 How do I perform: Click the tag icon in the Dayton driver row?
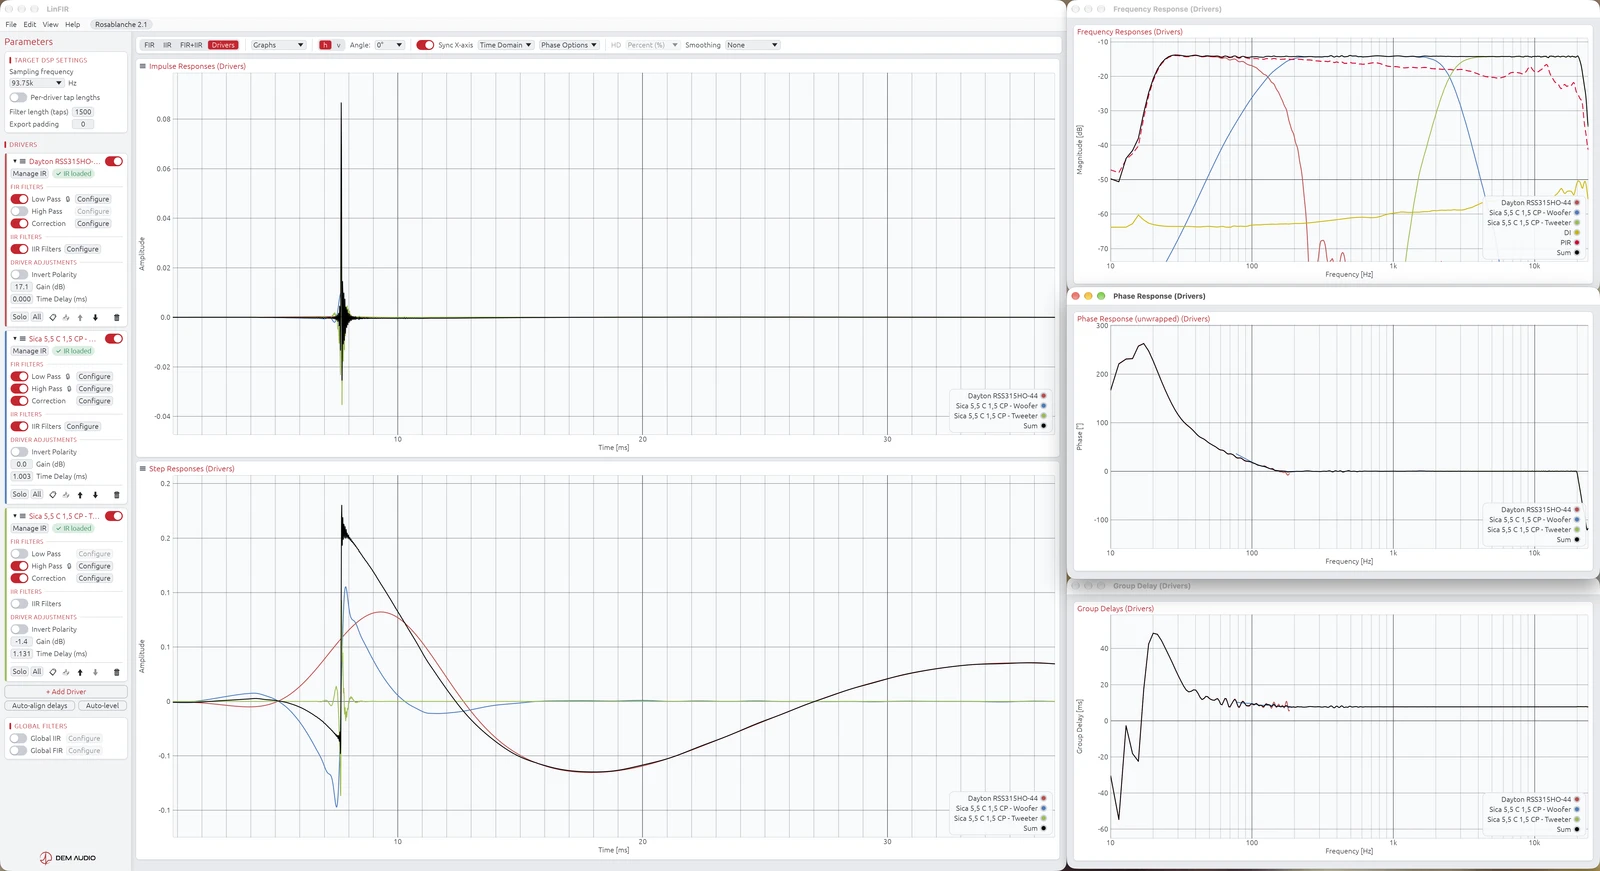tap(53, 317)
